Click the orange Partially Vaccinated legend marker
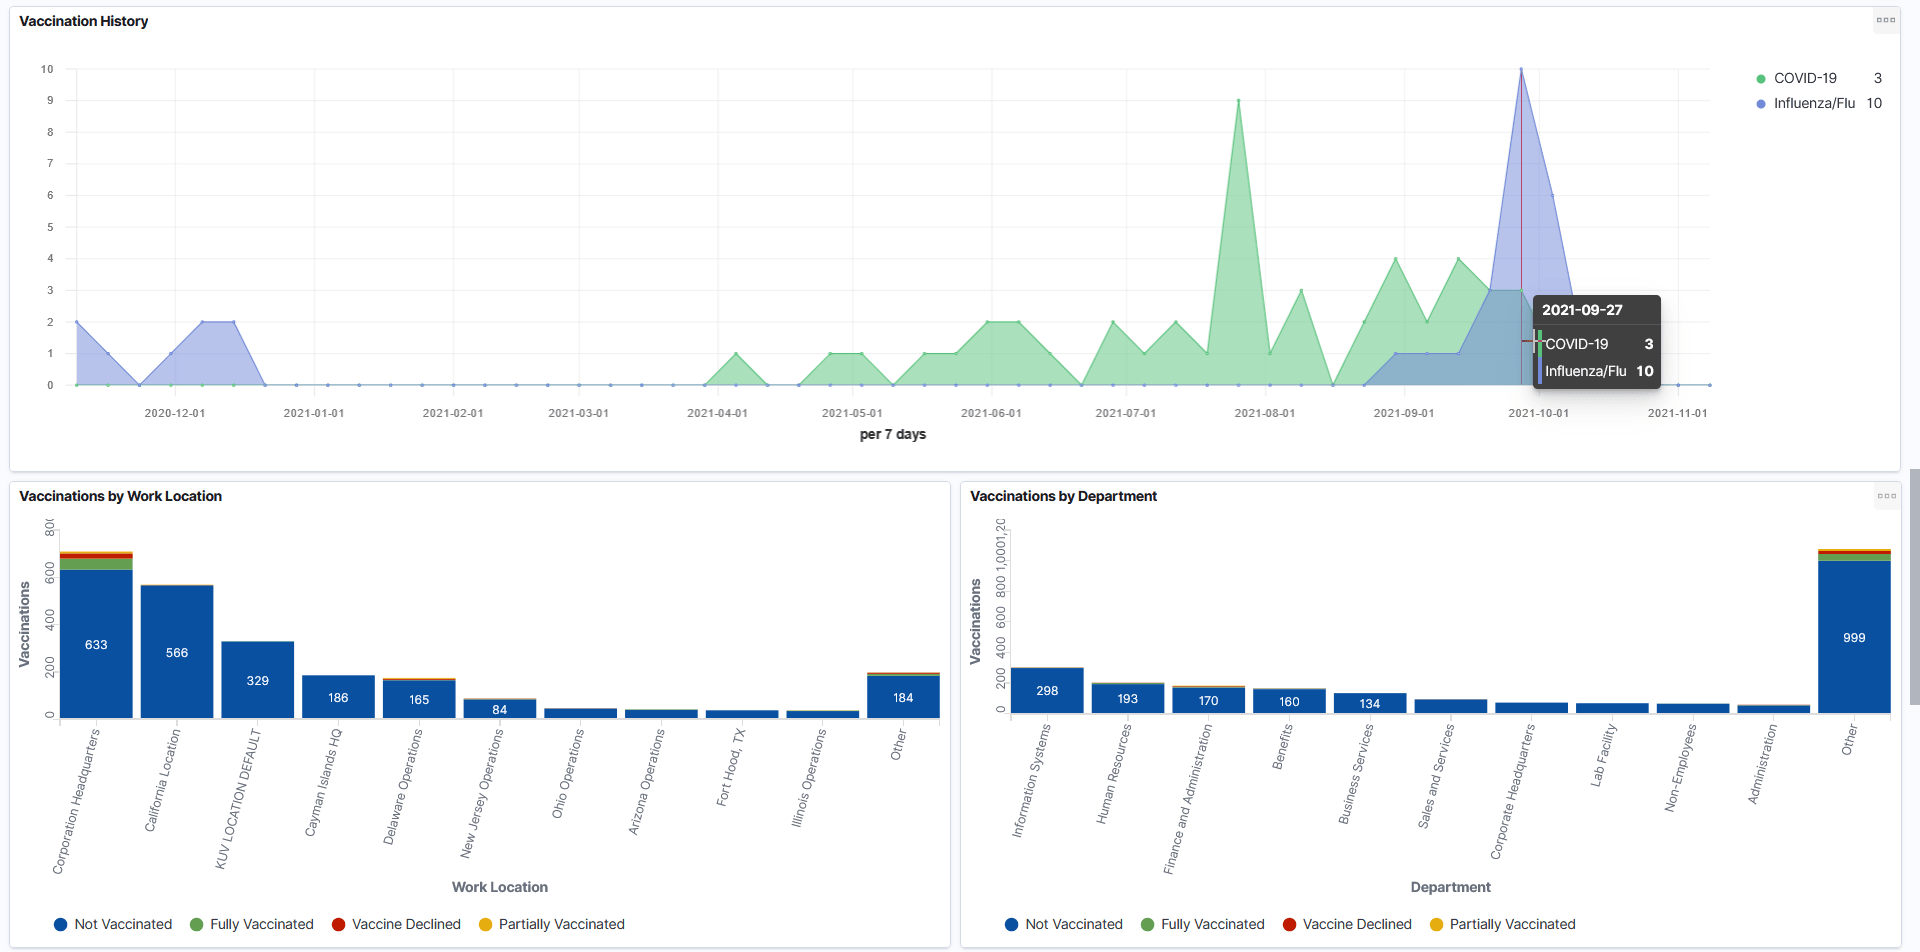This screenshot has width=1920, height=952. click(x=486, y=924)
